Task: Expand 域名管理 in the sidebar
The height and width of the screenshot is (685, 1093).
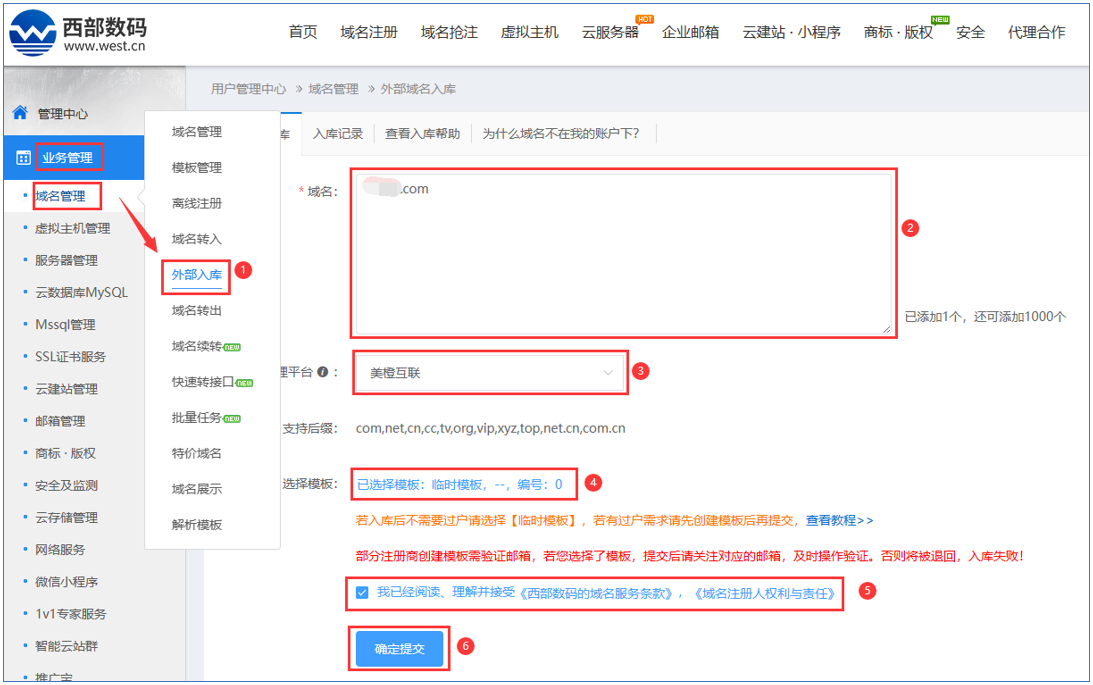Action: pos(60,196)
